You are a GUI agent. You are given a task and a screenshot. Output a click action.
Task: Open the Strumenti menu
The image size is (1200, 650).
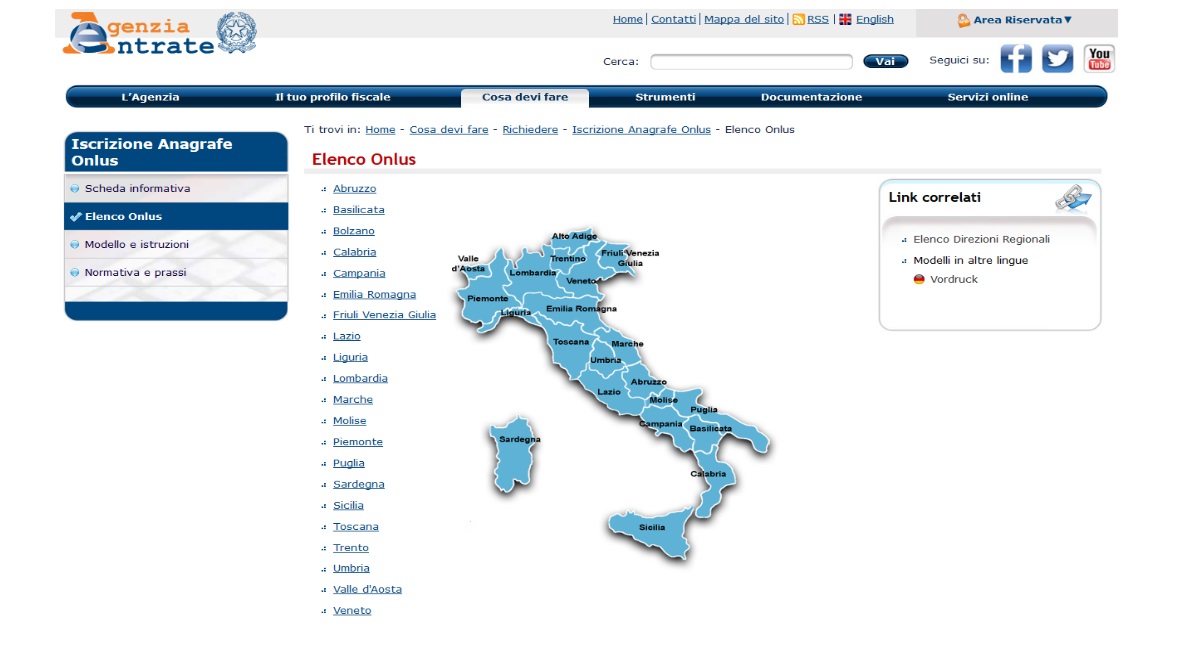pyautogui.click(x=665, y=97)
